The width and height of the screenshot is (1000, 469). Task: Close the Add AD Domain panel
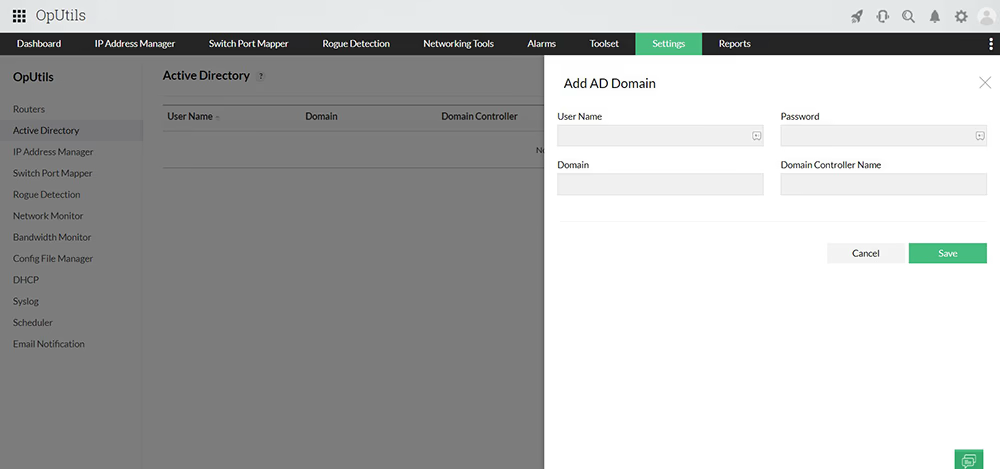[985, 82]
